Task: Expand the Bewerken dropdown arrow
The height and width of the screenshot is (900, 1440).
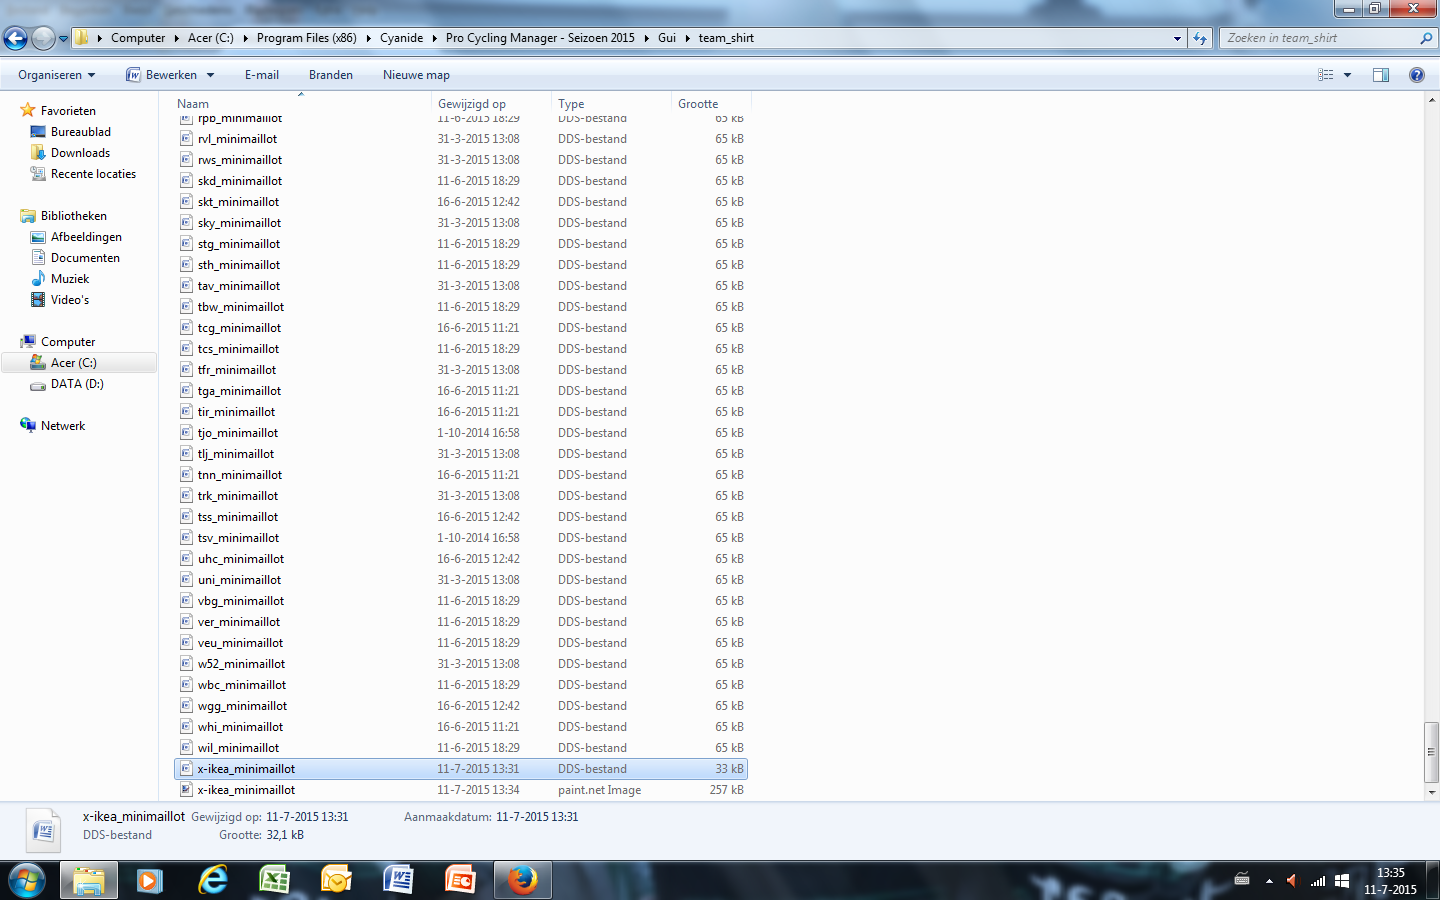Action: click(210, 75)
